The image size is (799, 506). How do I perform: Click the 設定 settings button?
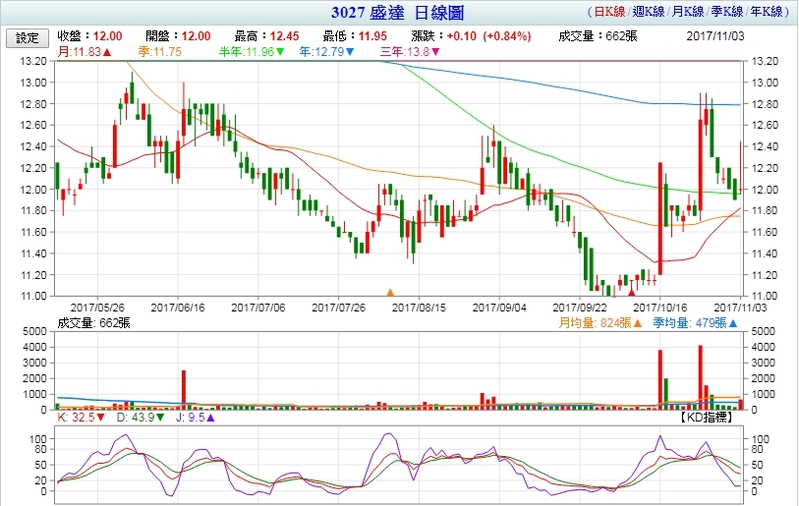27,37
